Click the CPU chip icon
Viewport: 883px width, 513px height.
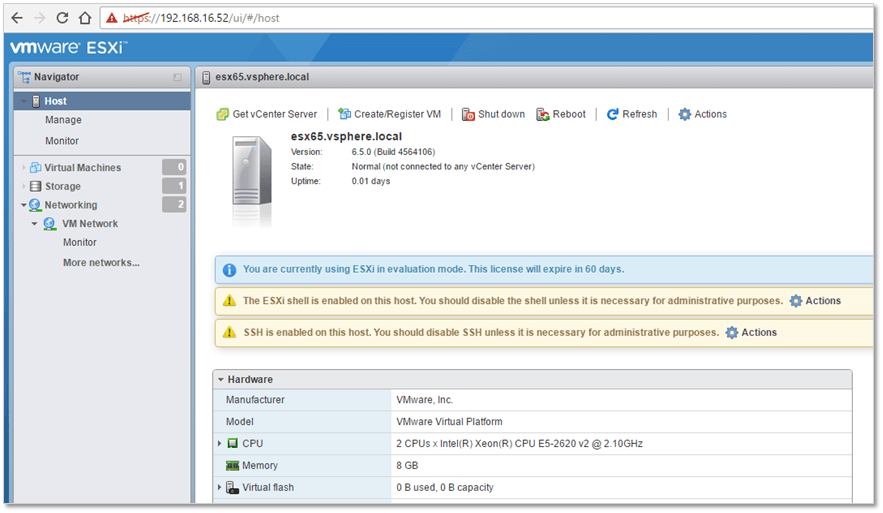pos(232,444)
